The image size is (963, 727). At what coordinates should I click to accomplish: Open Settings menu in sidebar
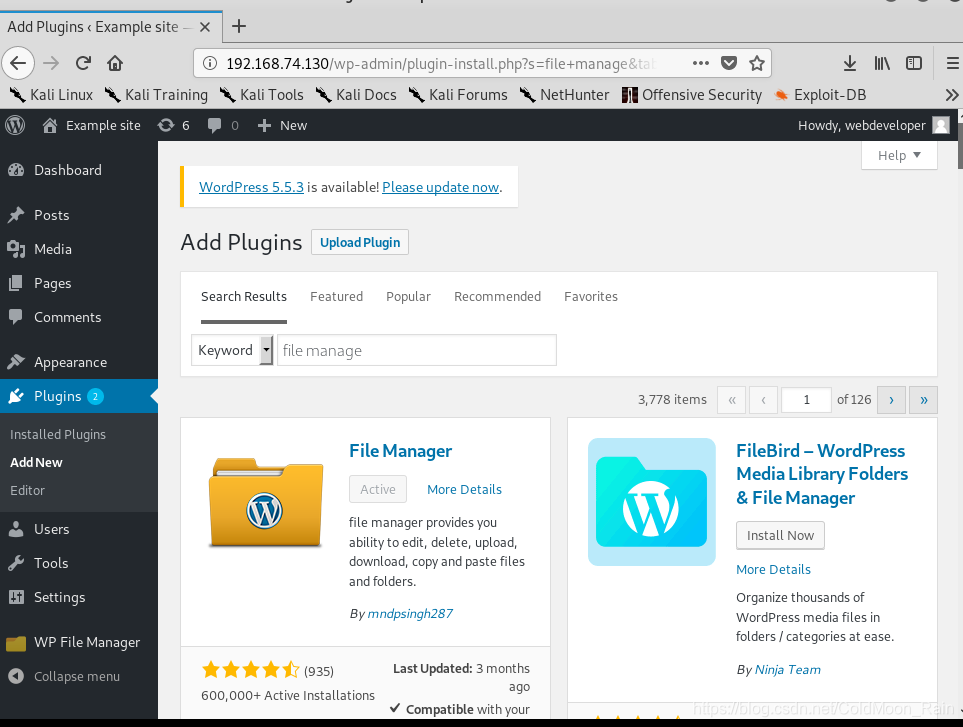[x=79, y=597]
